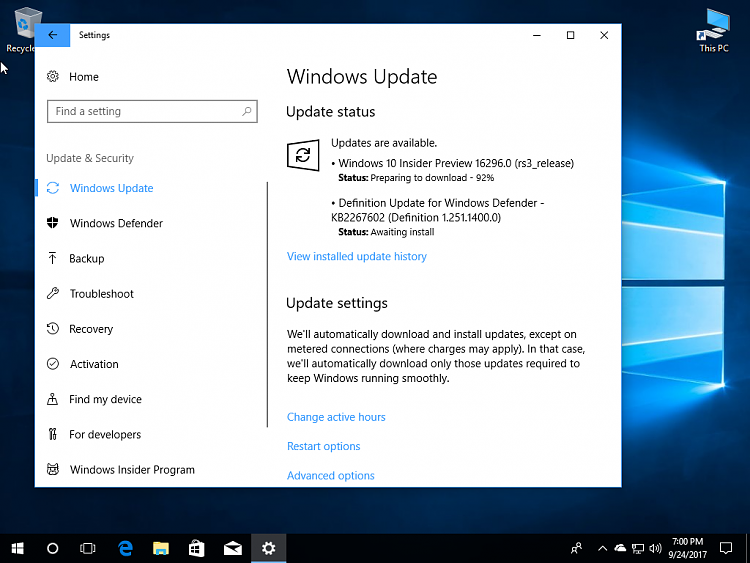Click the 'Update & Security' section label
Screen dimensions: 750x563
pyautogui.click(x=90, y=158)
